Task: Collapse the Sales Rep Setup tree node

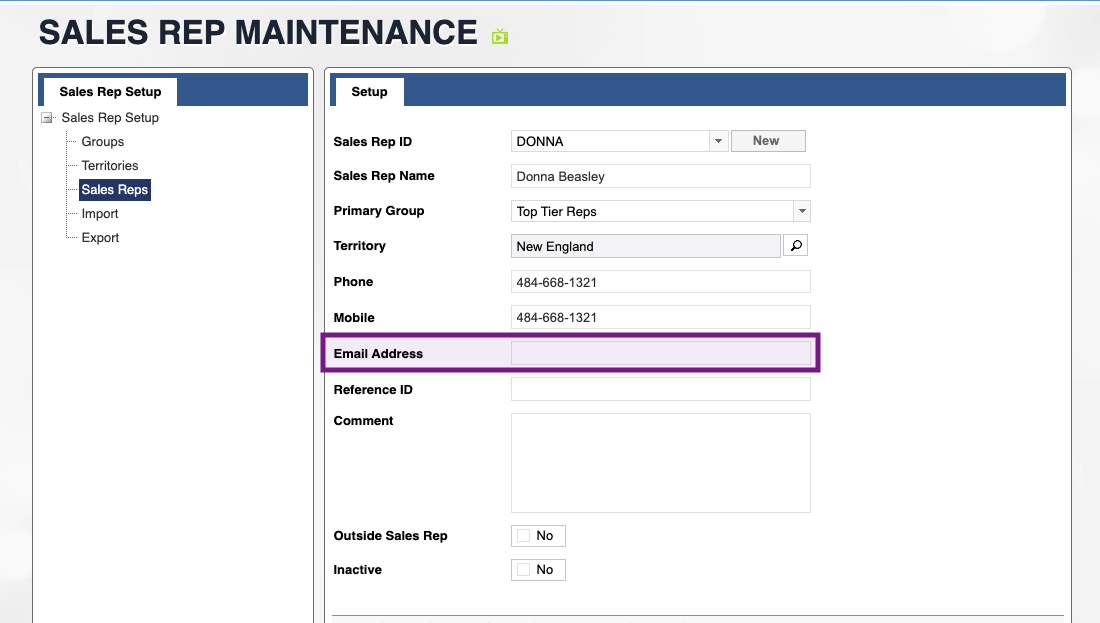Action: (x=47, y=118)
